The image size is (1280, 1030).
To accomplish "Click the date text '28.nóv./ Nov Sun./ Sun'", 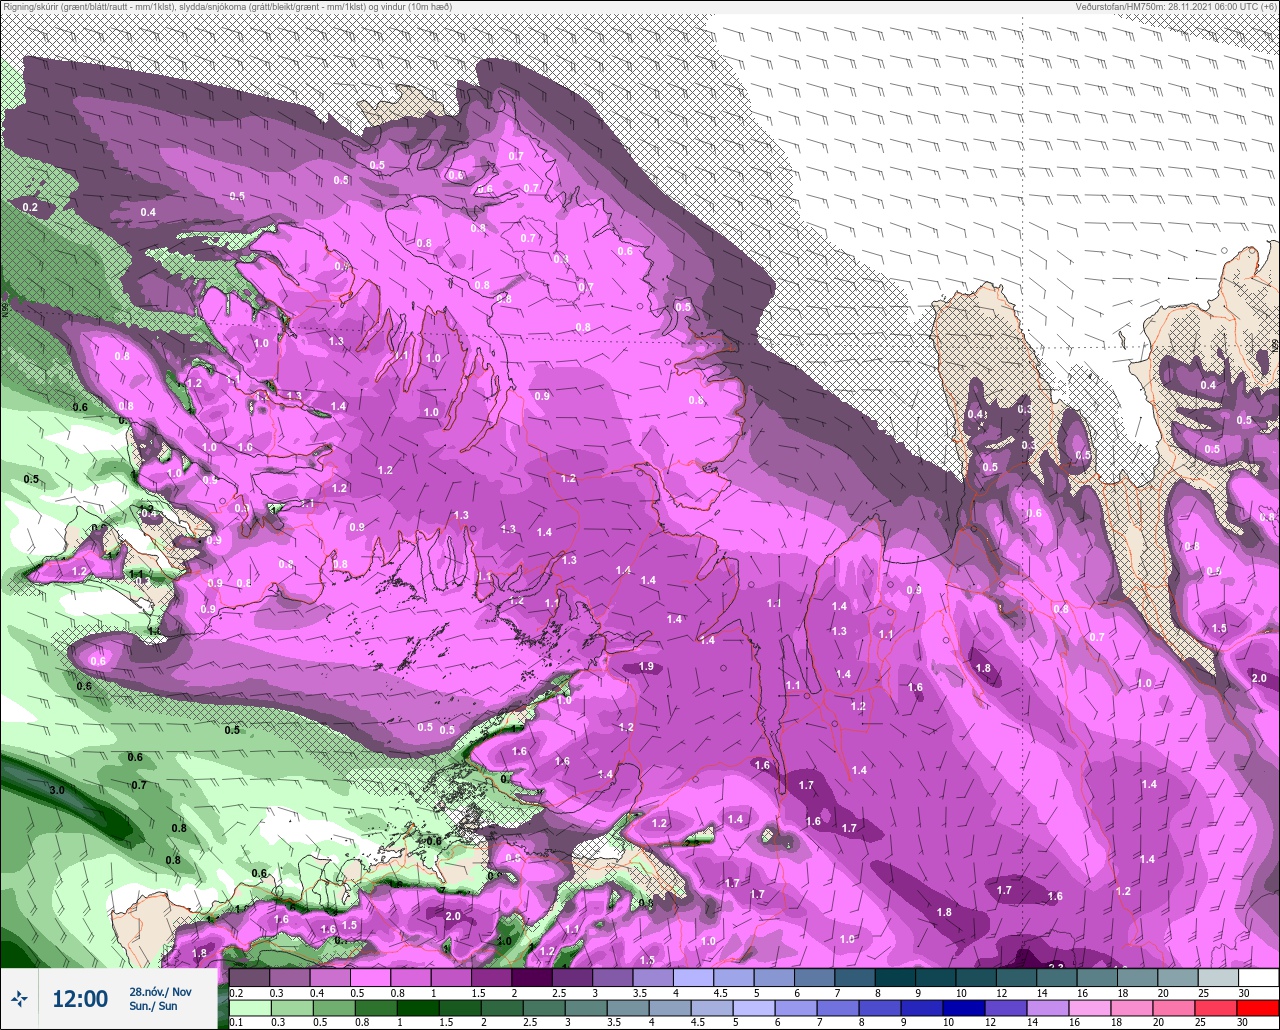I will tap(160, 999).
